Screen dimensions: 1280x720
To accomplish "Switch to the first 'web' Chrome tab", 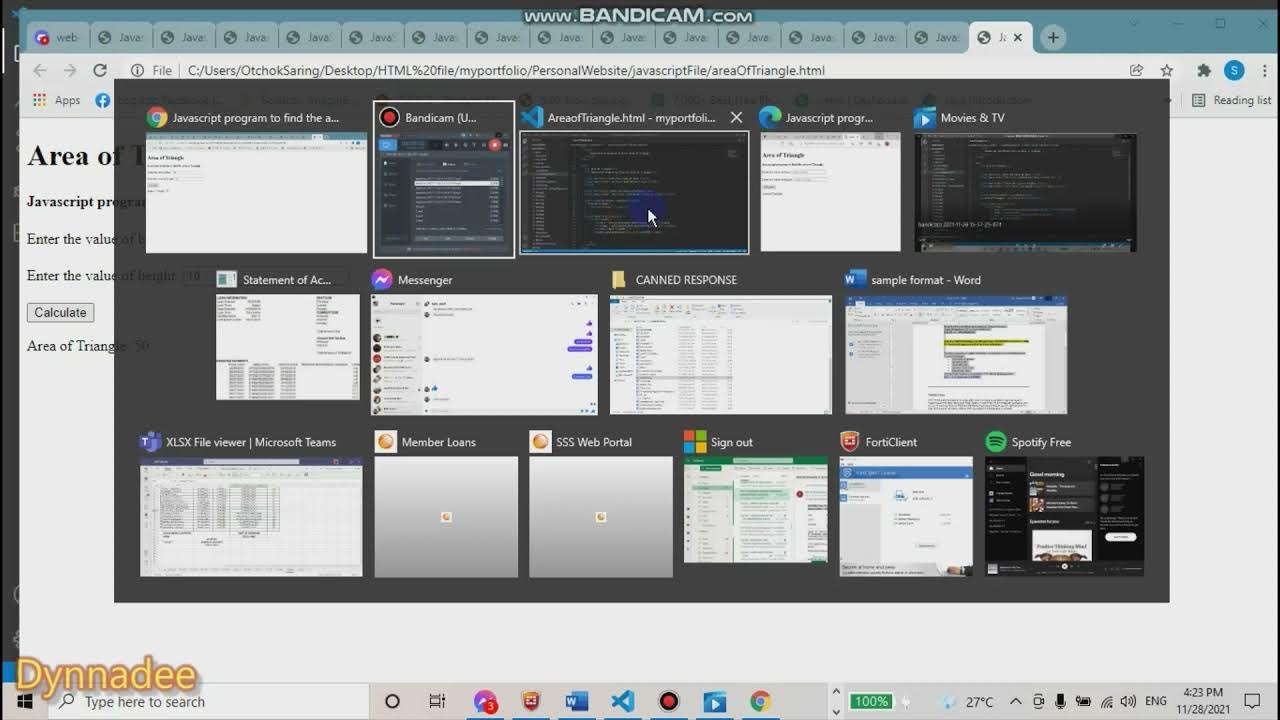I will 56,38.
